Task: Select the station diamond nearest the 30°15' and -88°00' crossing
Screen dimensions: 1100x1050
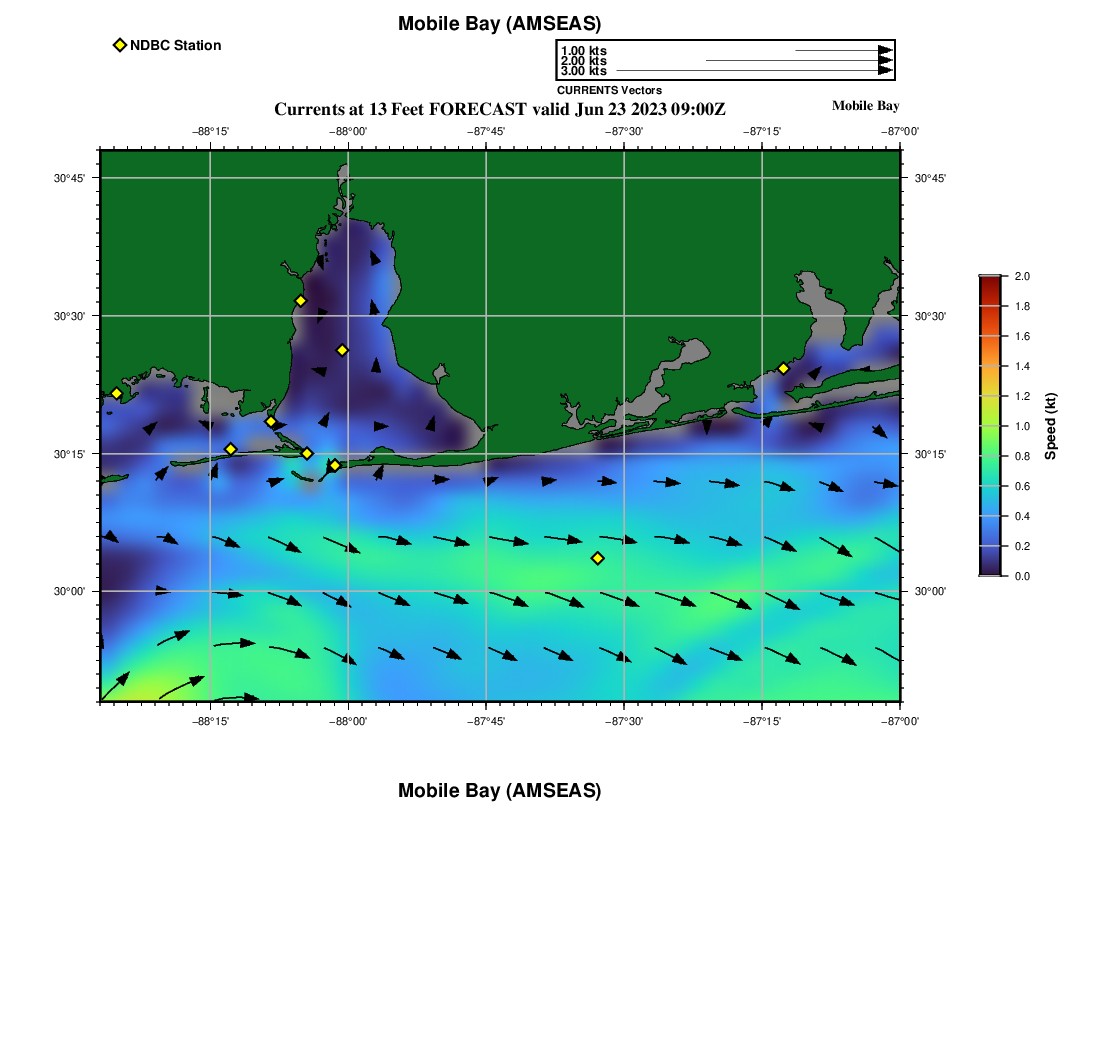Action: [334, 465]
